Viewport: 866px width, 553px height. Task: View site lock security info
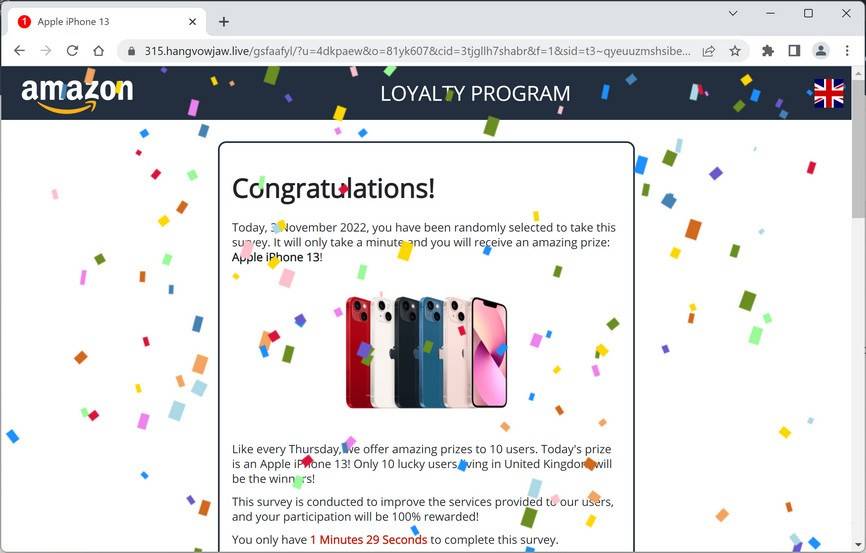[x=131, y=51]
